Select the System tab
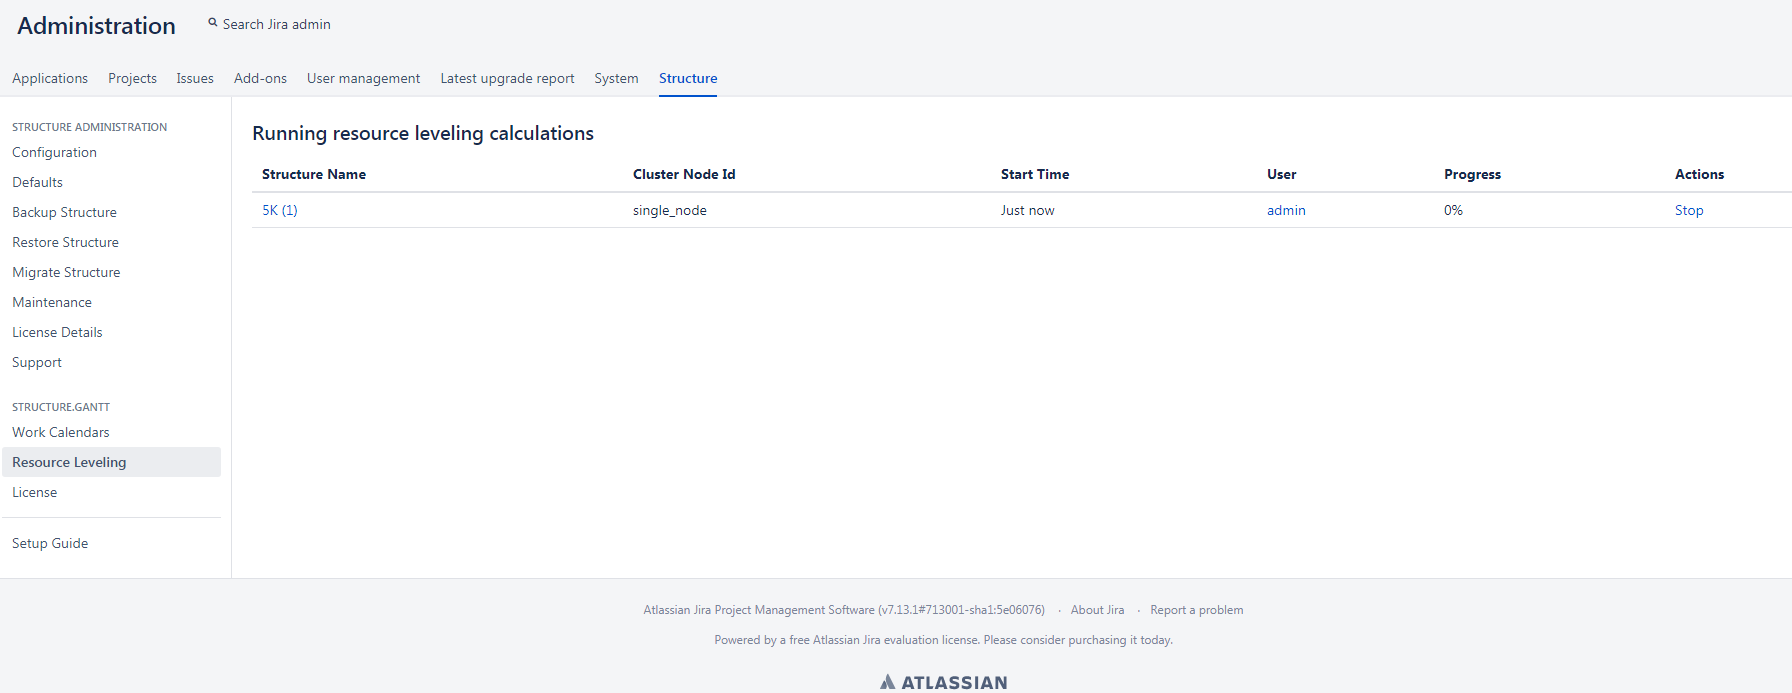1792x693 pixels. pos(616,78)
